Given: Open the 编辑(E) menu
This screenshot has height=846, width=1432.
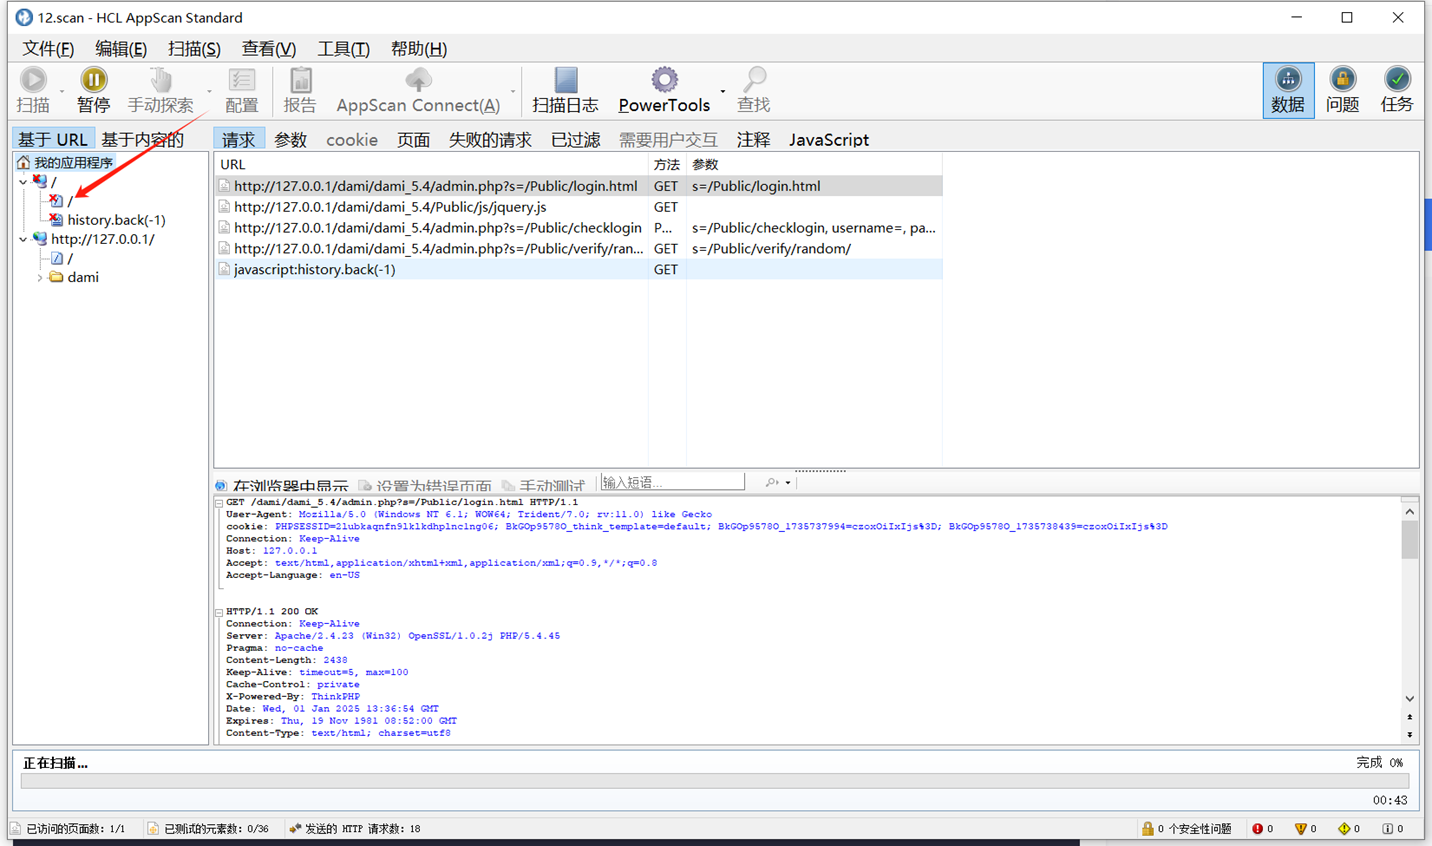Looking at the screenshot, I should [x=121, y=48].
